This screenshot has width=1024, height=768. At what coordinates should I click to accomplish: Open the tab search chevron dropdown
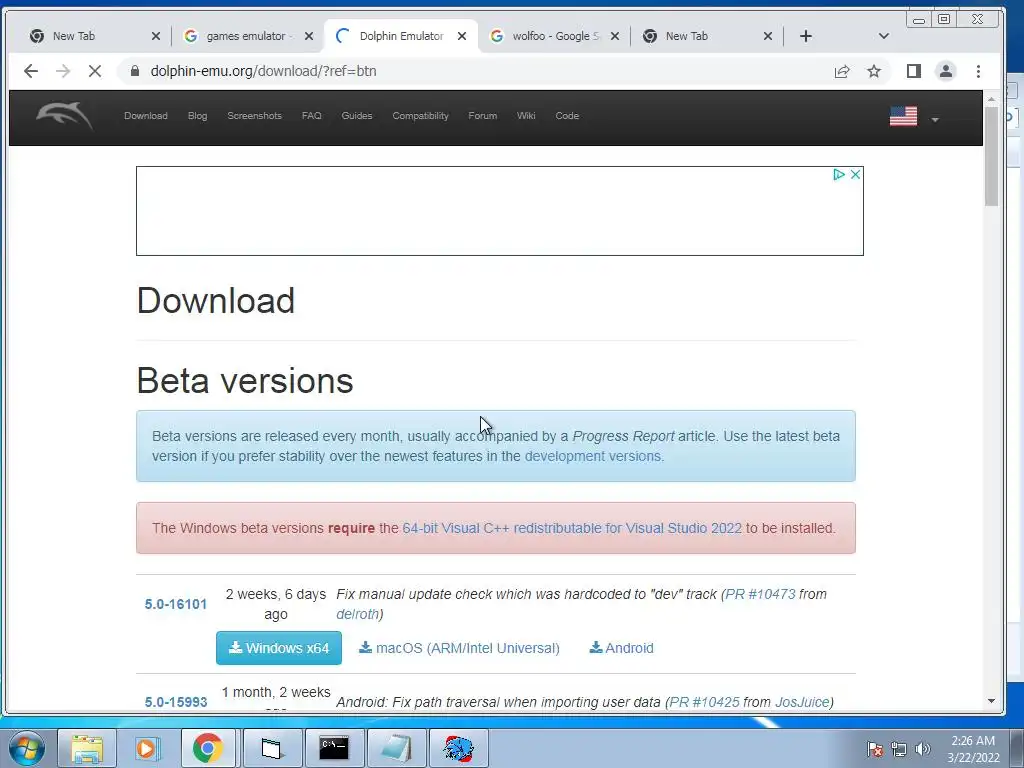click(884, 36)
